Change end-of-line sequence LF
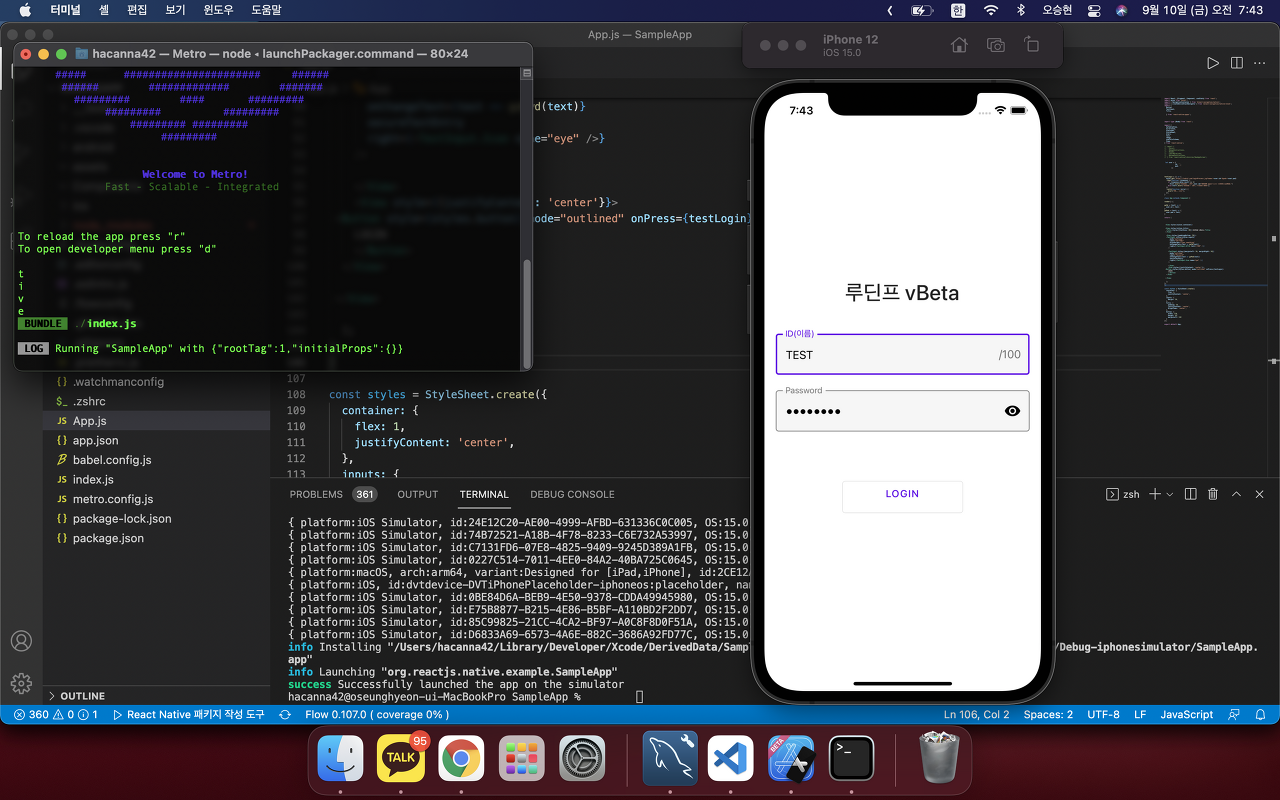The image size is (1280, 800). pyautogui.click(x=1140, y=715)
